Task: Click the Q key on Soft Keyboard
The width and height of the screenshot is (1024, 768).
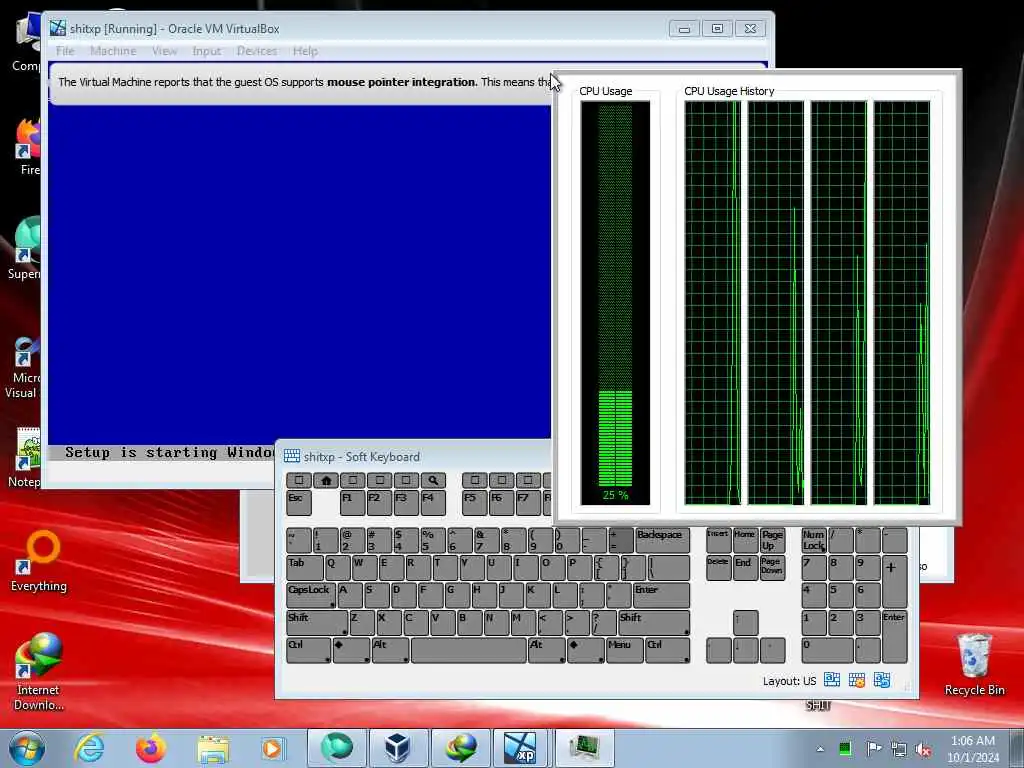Action: tap(337, 568)
